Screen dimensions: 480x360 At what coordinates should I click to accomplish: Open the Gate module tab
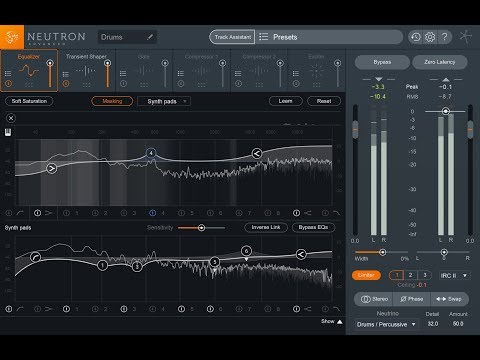(144, 70)
